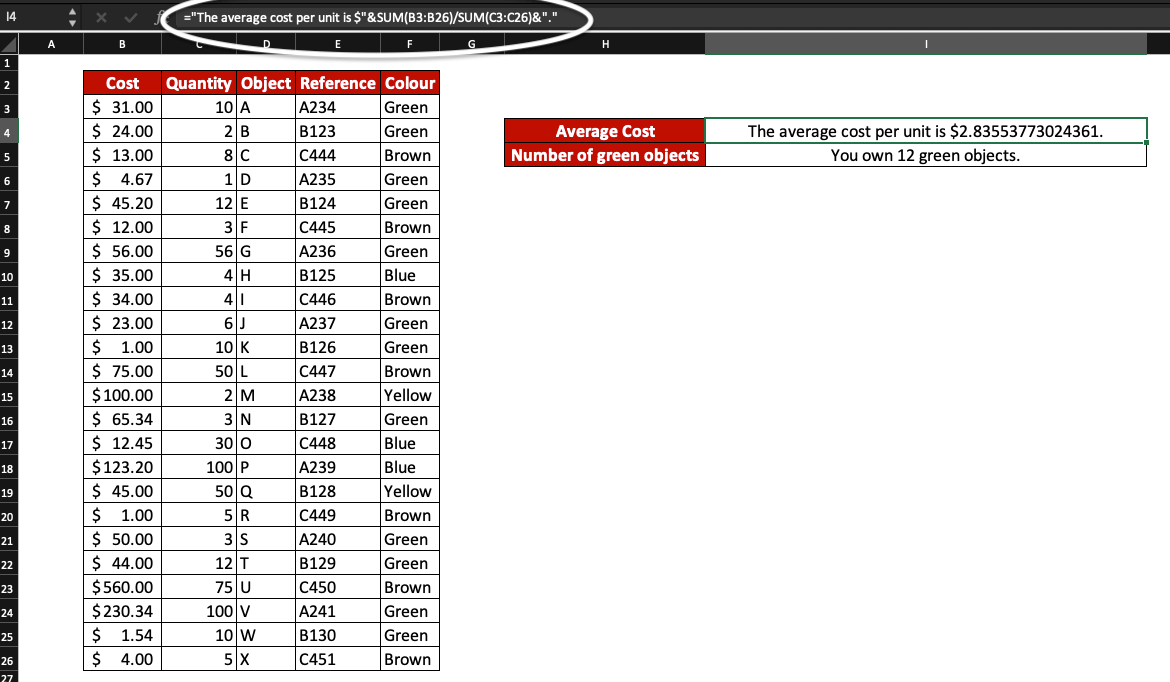Click the Cost column header cell

(122, 83)
